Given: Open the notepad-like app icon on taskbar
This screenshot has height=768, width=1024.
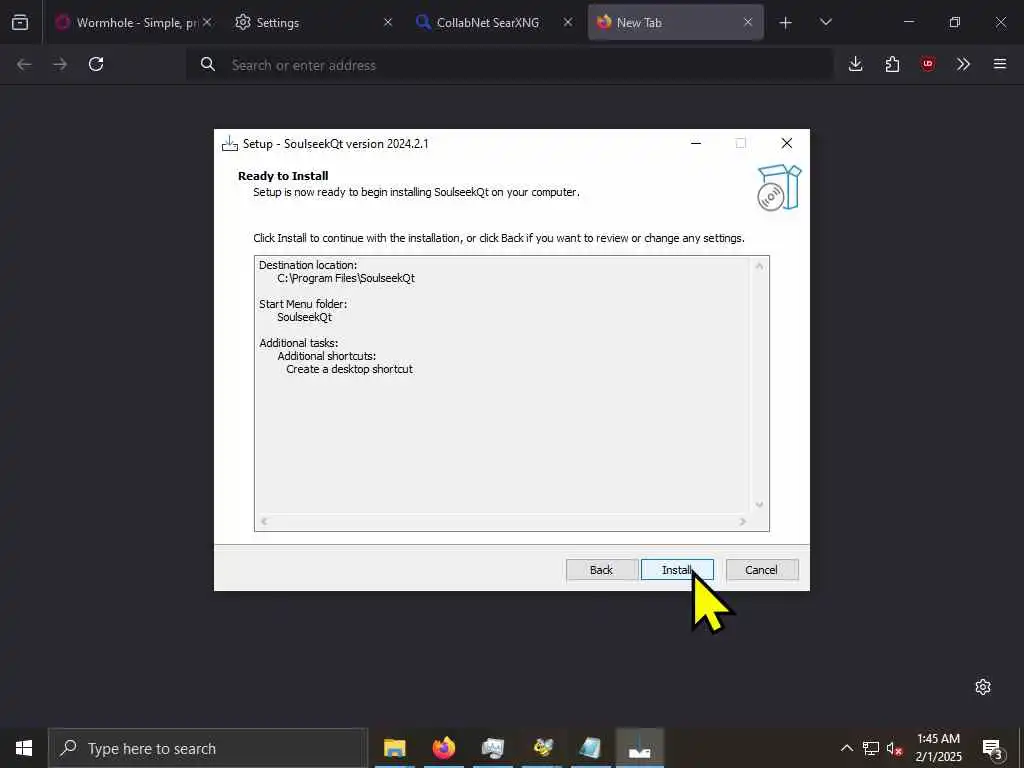Looking at the screenshot, I should coord(590,748).
